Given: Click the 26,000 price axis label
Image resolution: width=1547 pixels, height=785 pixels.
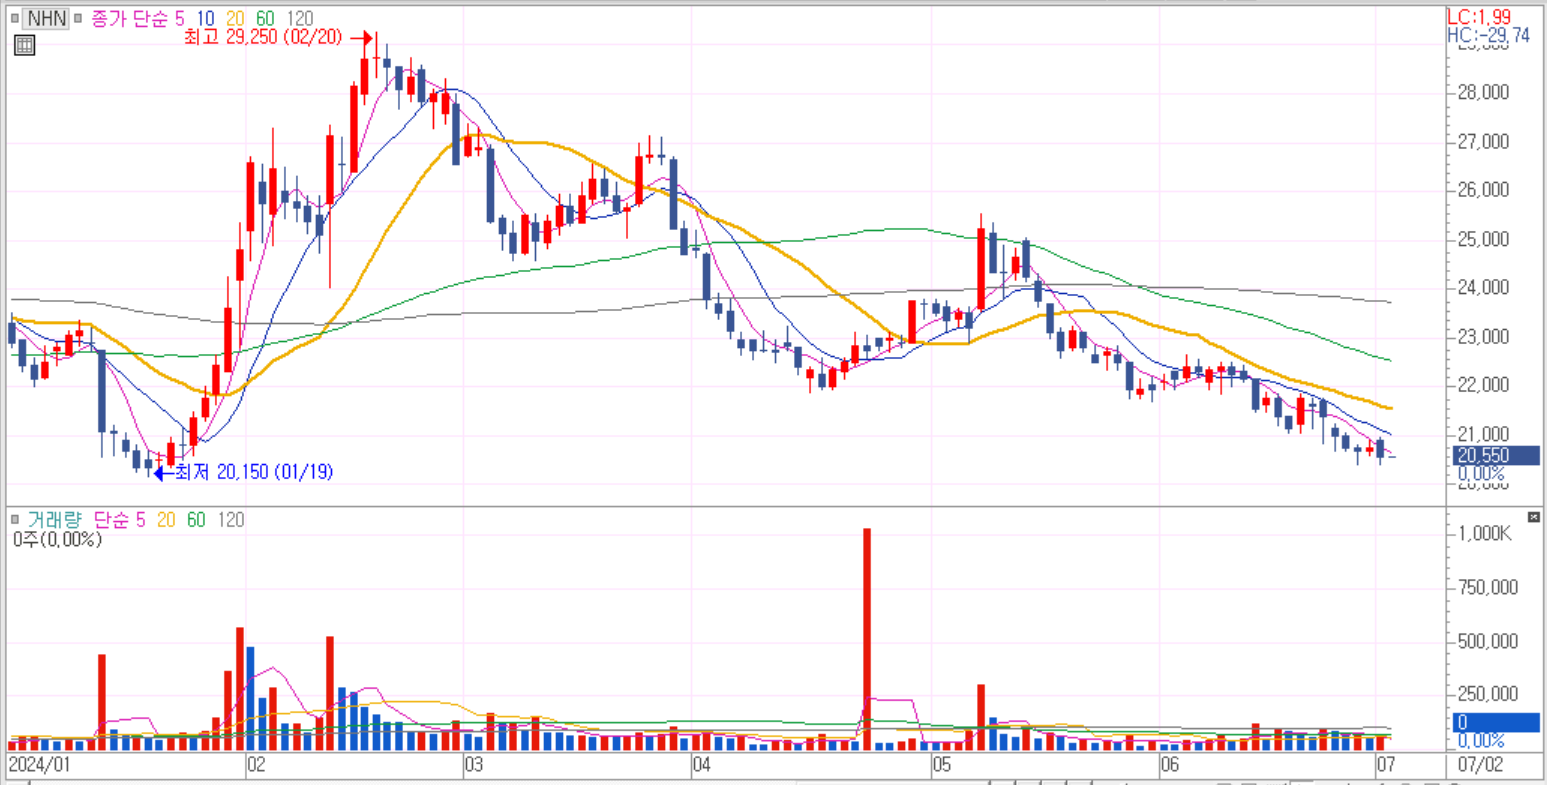Looking at the screenshot, I should point(1482,190).
